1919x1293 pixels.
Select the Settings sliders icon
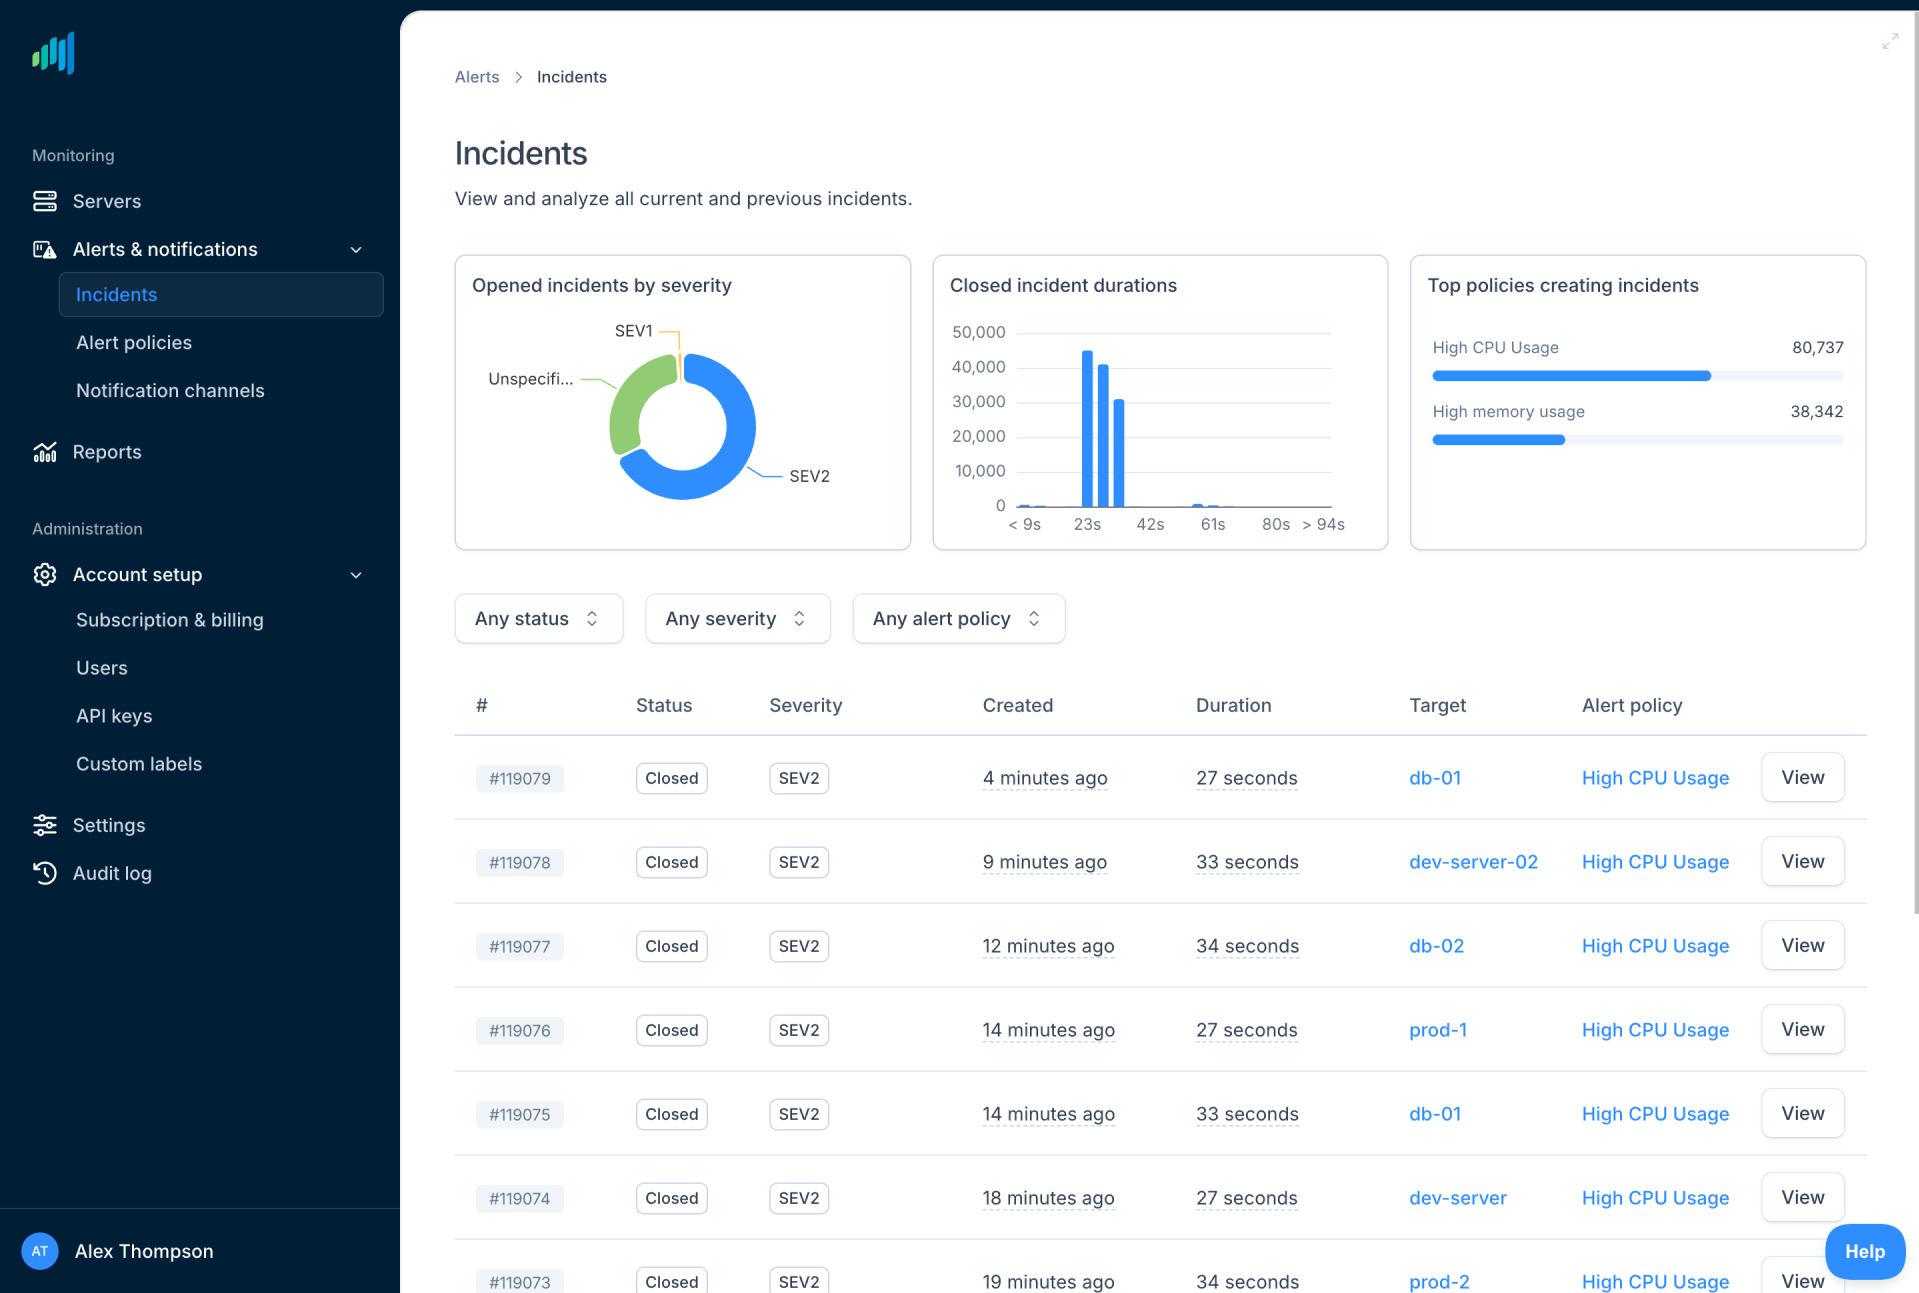click(x=44, y=824)
